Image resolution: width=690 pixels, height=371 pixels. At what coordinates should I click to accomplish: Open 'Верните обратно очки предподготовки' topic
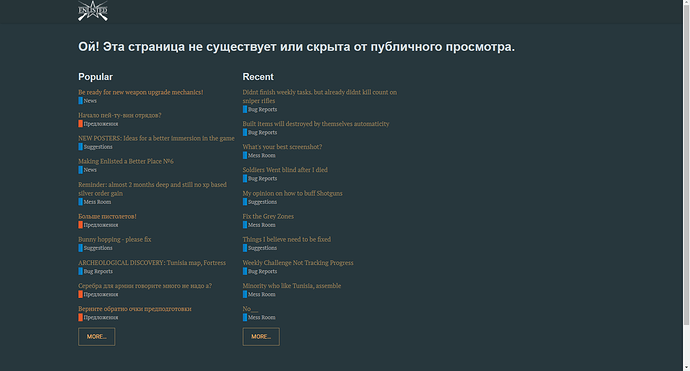point(135,309)
